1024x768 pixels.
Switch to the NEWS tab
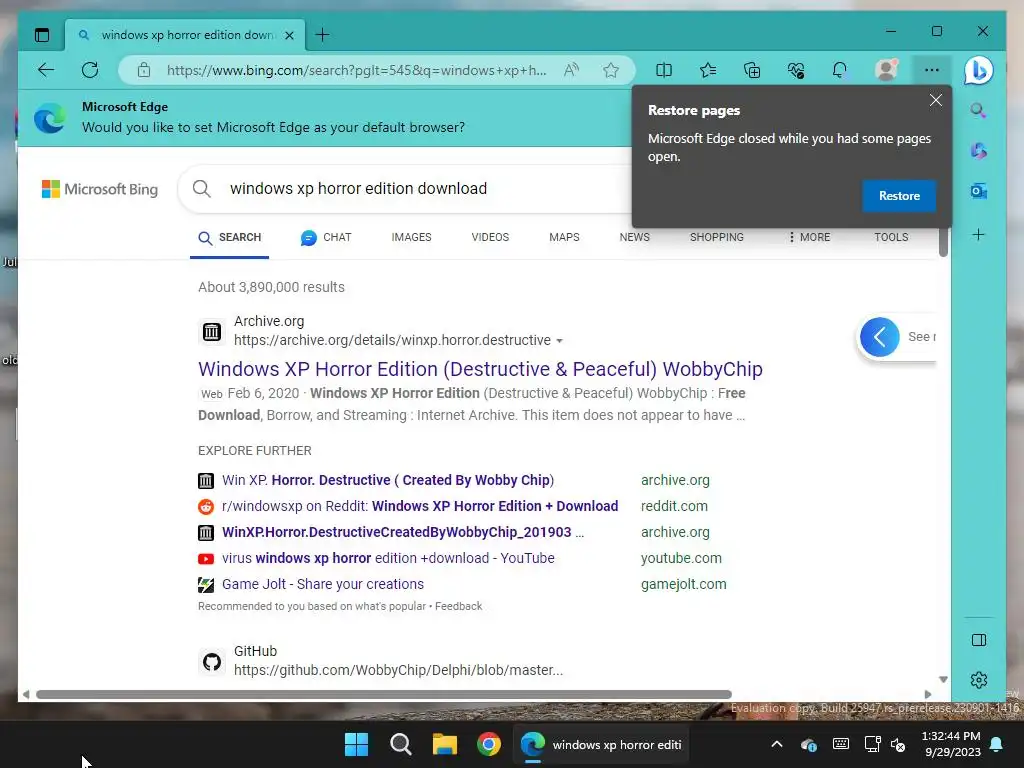click(635, 237)
